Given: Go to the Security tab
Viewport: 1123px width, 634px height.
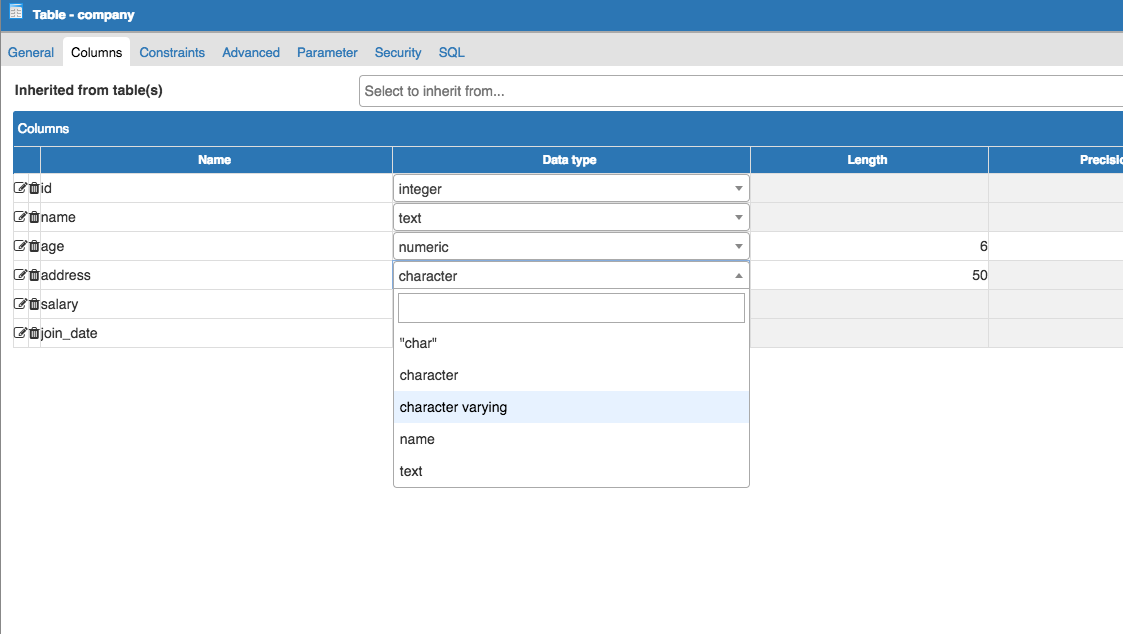Looking at the screenshot, I should (x=398, y=52).
